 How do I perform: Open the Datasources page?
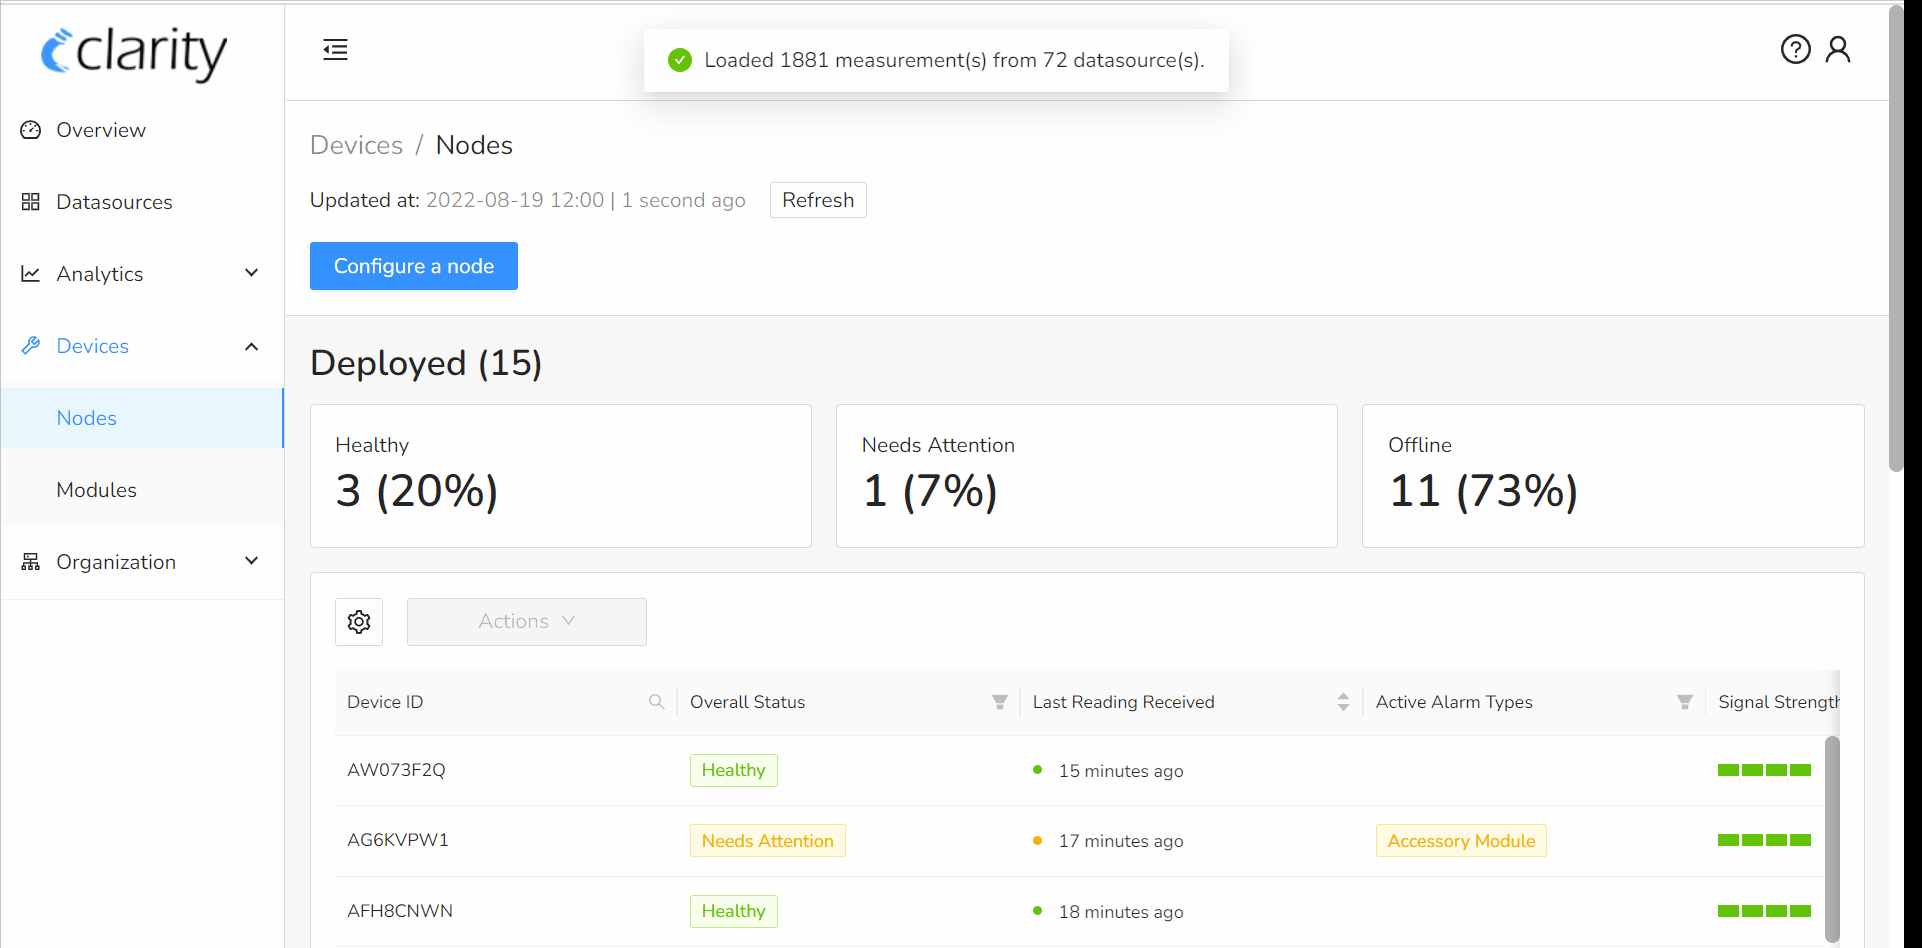point(114,202)
